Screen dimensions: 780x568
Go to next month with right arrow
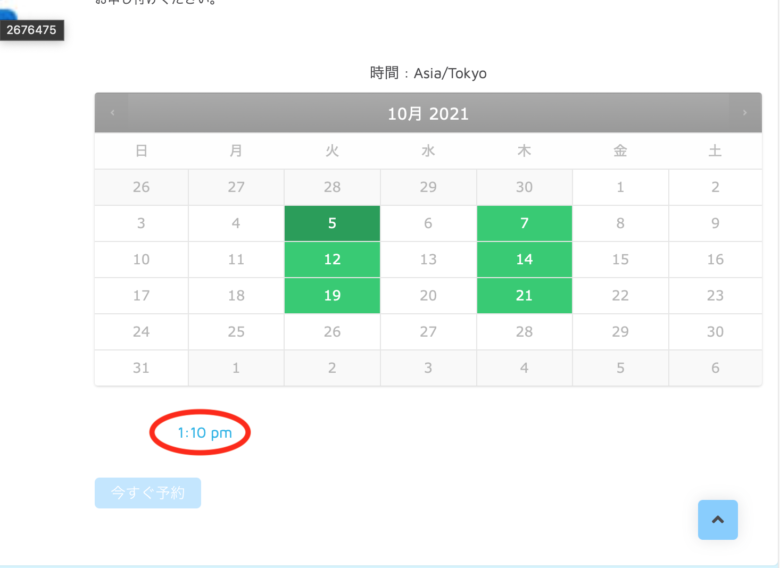744,113
